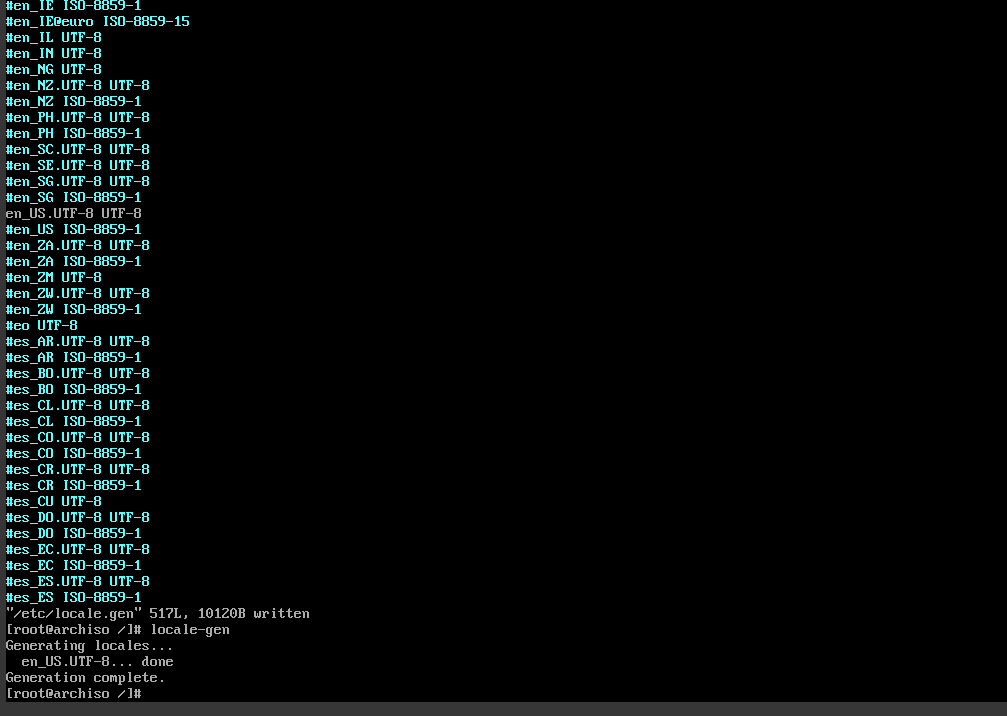Click the '#es_EC ISO-8859-1' line
This screenshot has width=1007, height=716.
[x=73, y=566]
